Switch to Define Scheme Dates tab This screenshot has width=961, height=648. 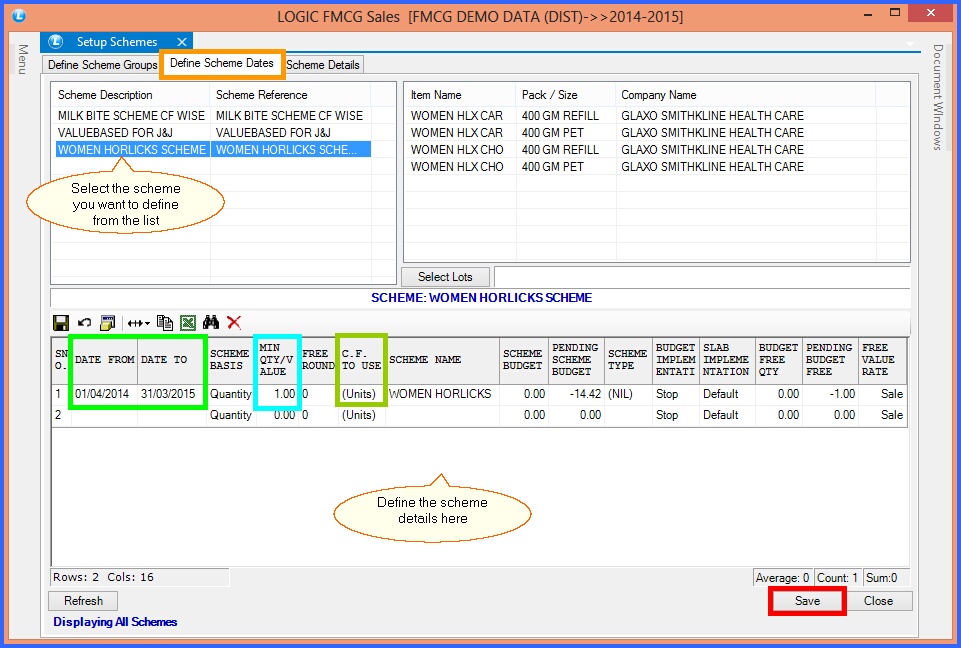pos(222,63)
